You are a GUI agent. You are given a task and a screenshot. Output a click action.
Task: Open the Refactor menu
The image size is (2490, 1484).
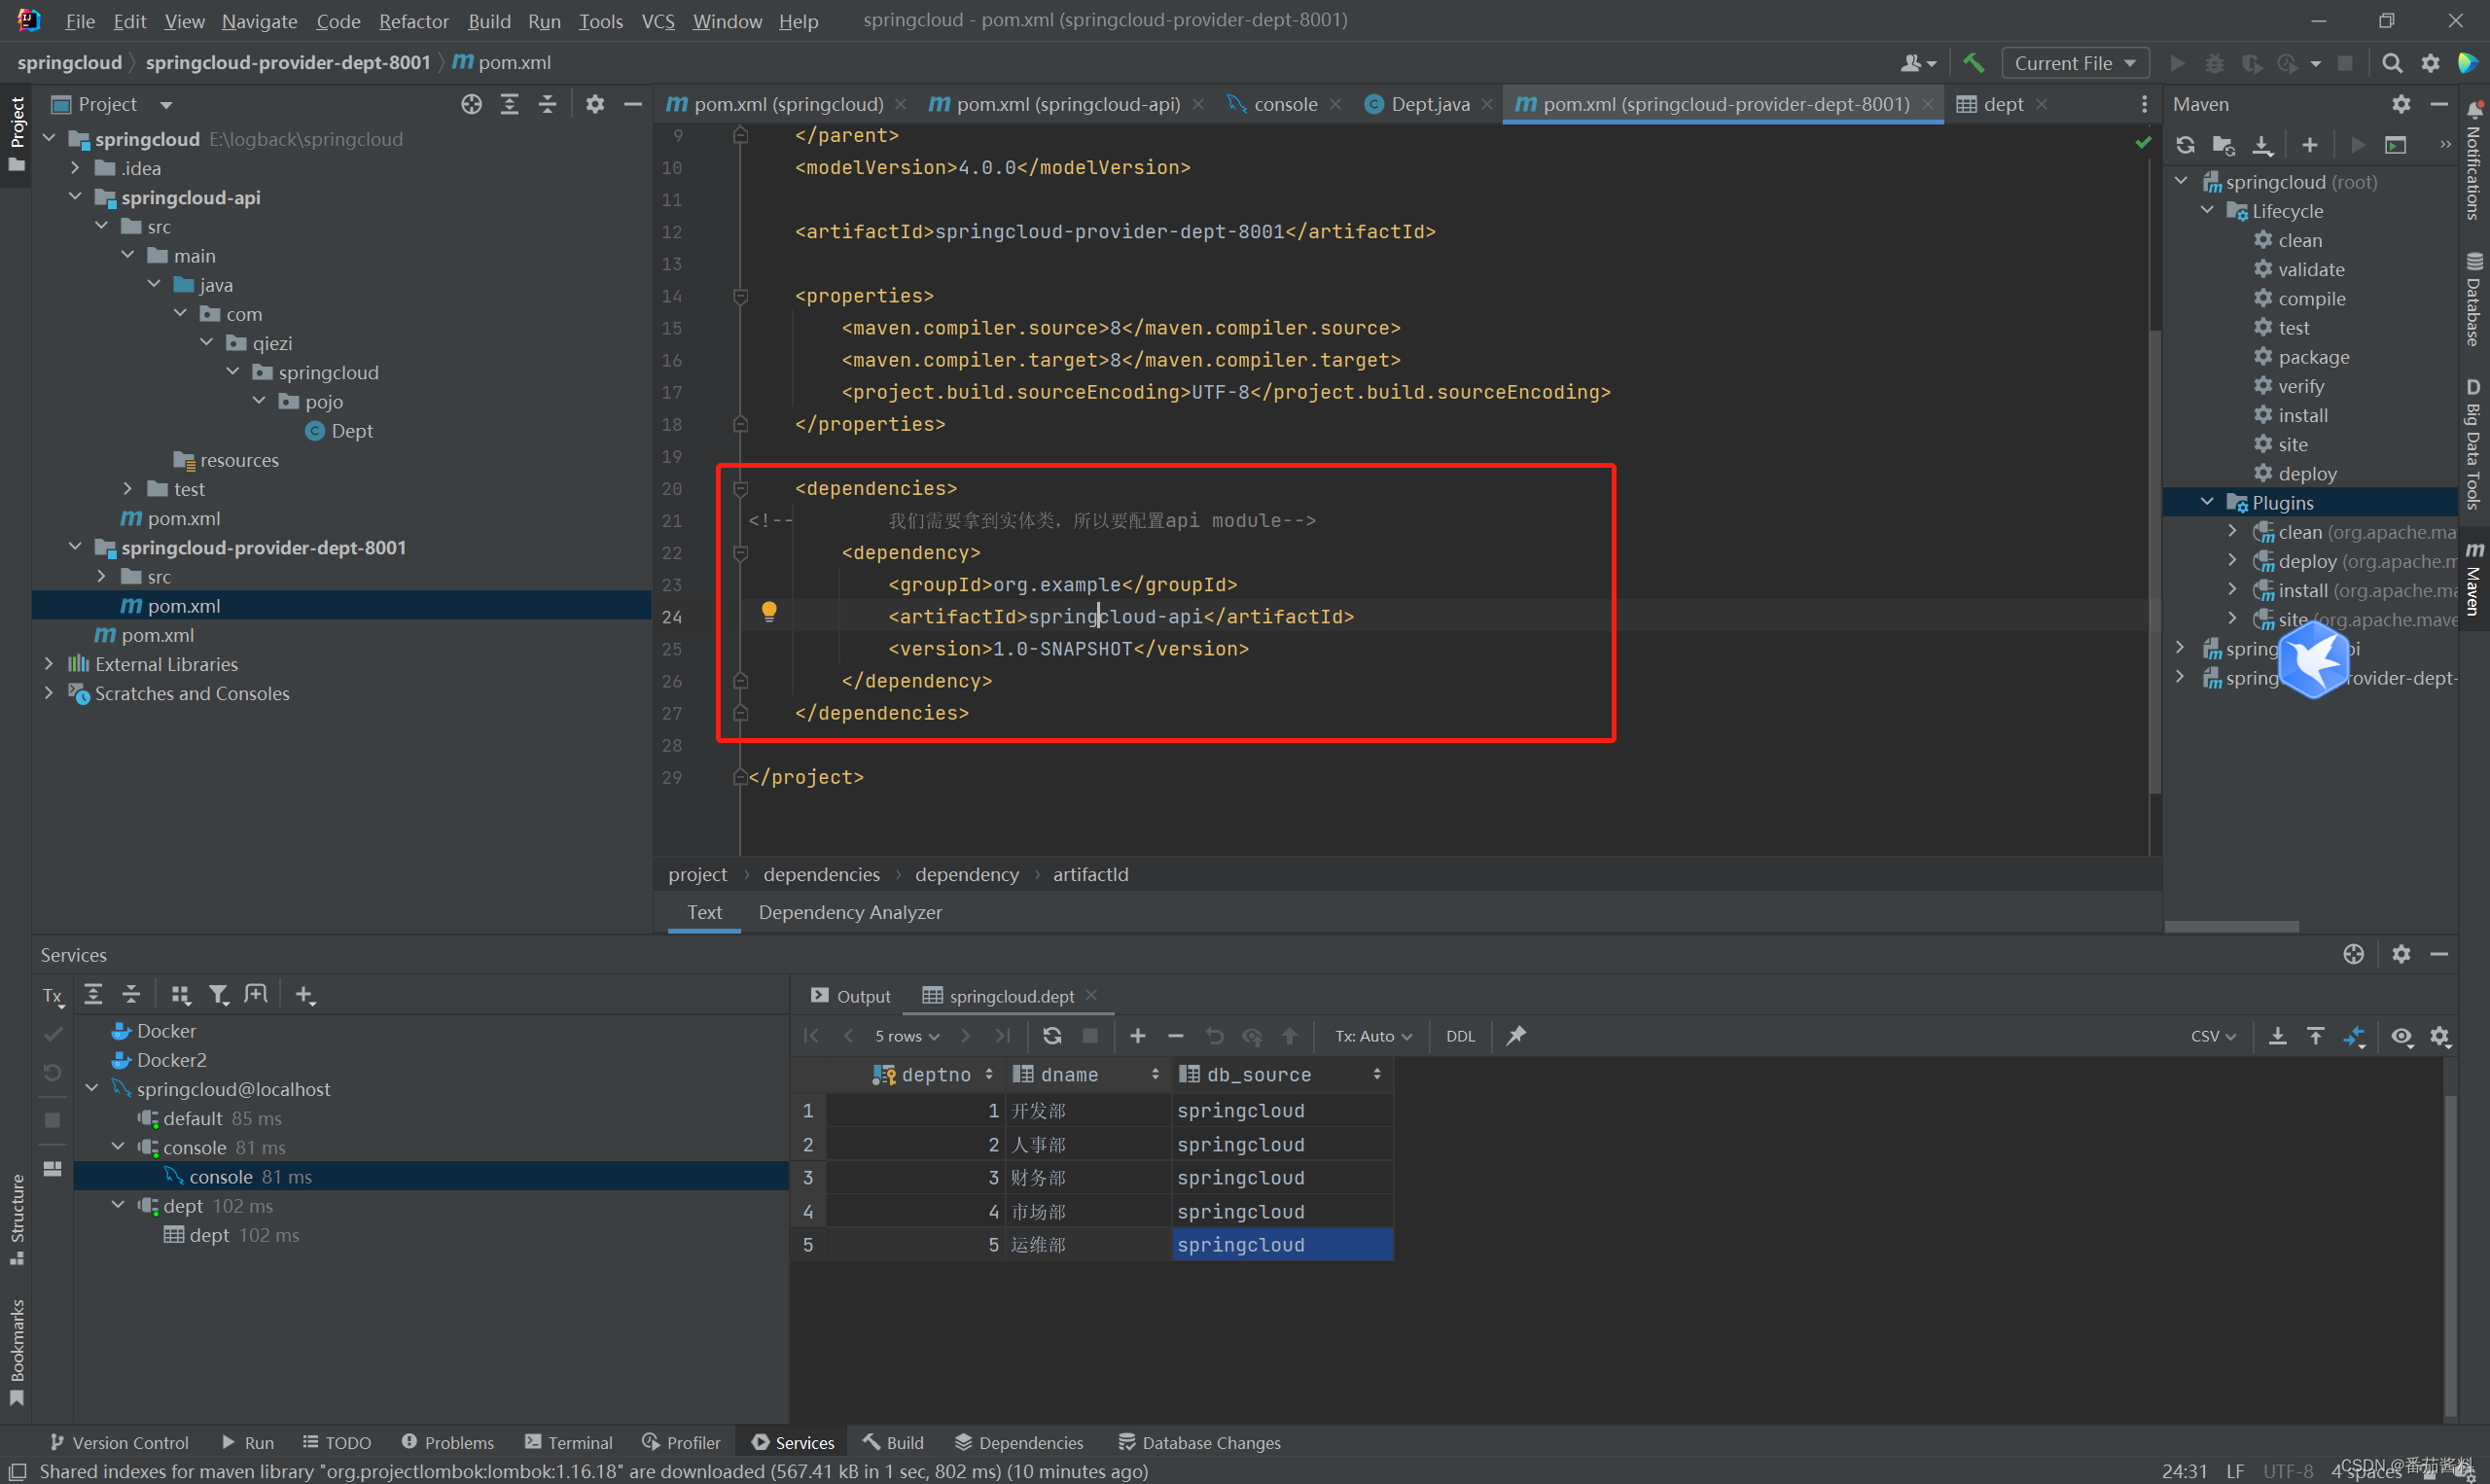pyautogui.click(x=413, y=21)
